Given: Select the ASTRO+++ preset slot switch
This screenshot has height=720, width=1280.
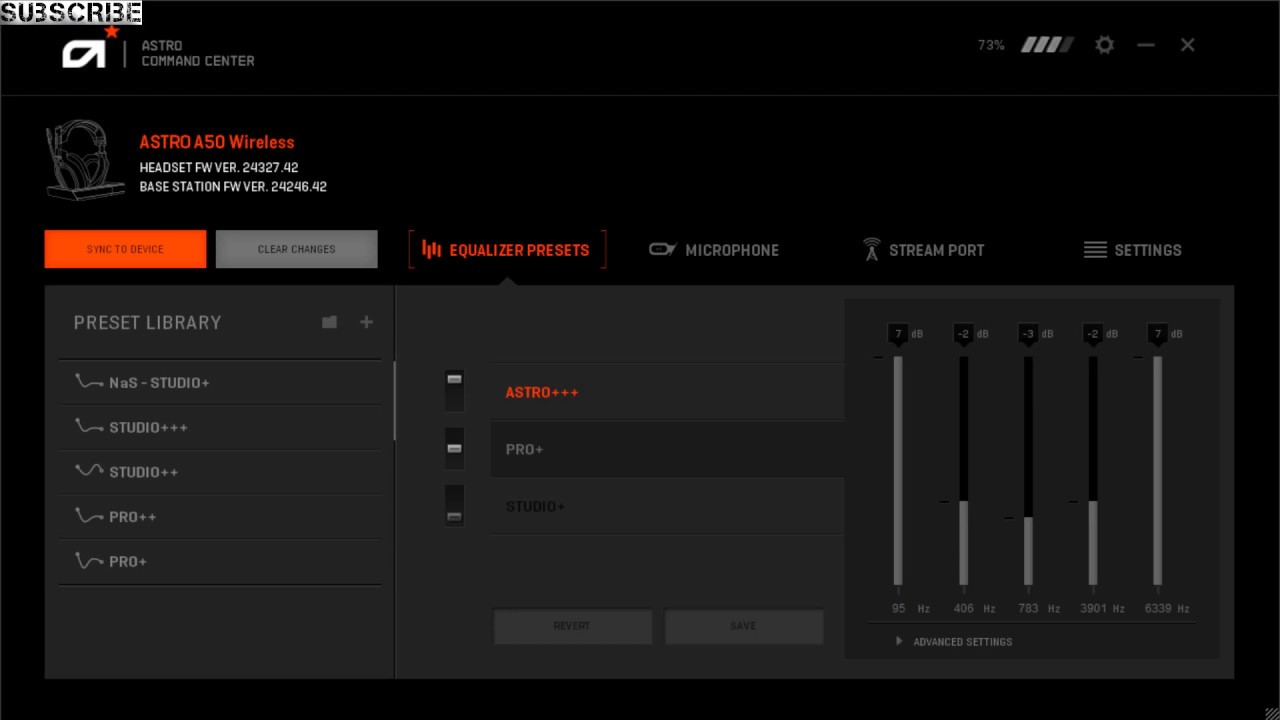Looking at the screenshot, I should point(454,391).
